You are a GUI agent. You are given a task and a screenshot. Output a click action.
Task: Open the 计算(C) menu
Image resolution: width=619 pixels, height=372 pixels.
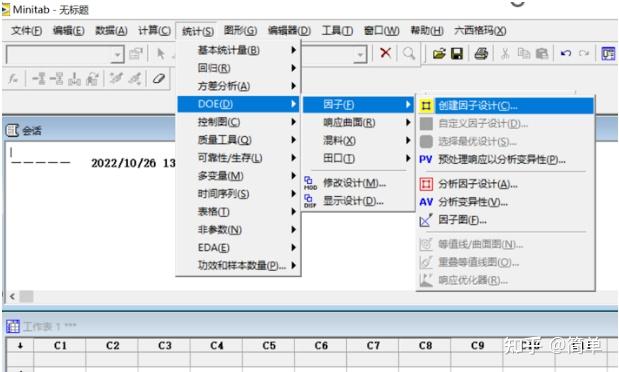(x=154, y=30)
